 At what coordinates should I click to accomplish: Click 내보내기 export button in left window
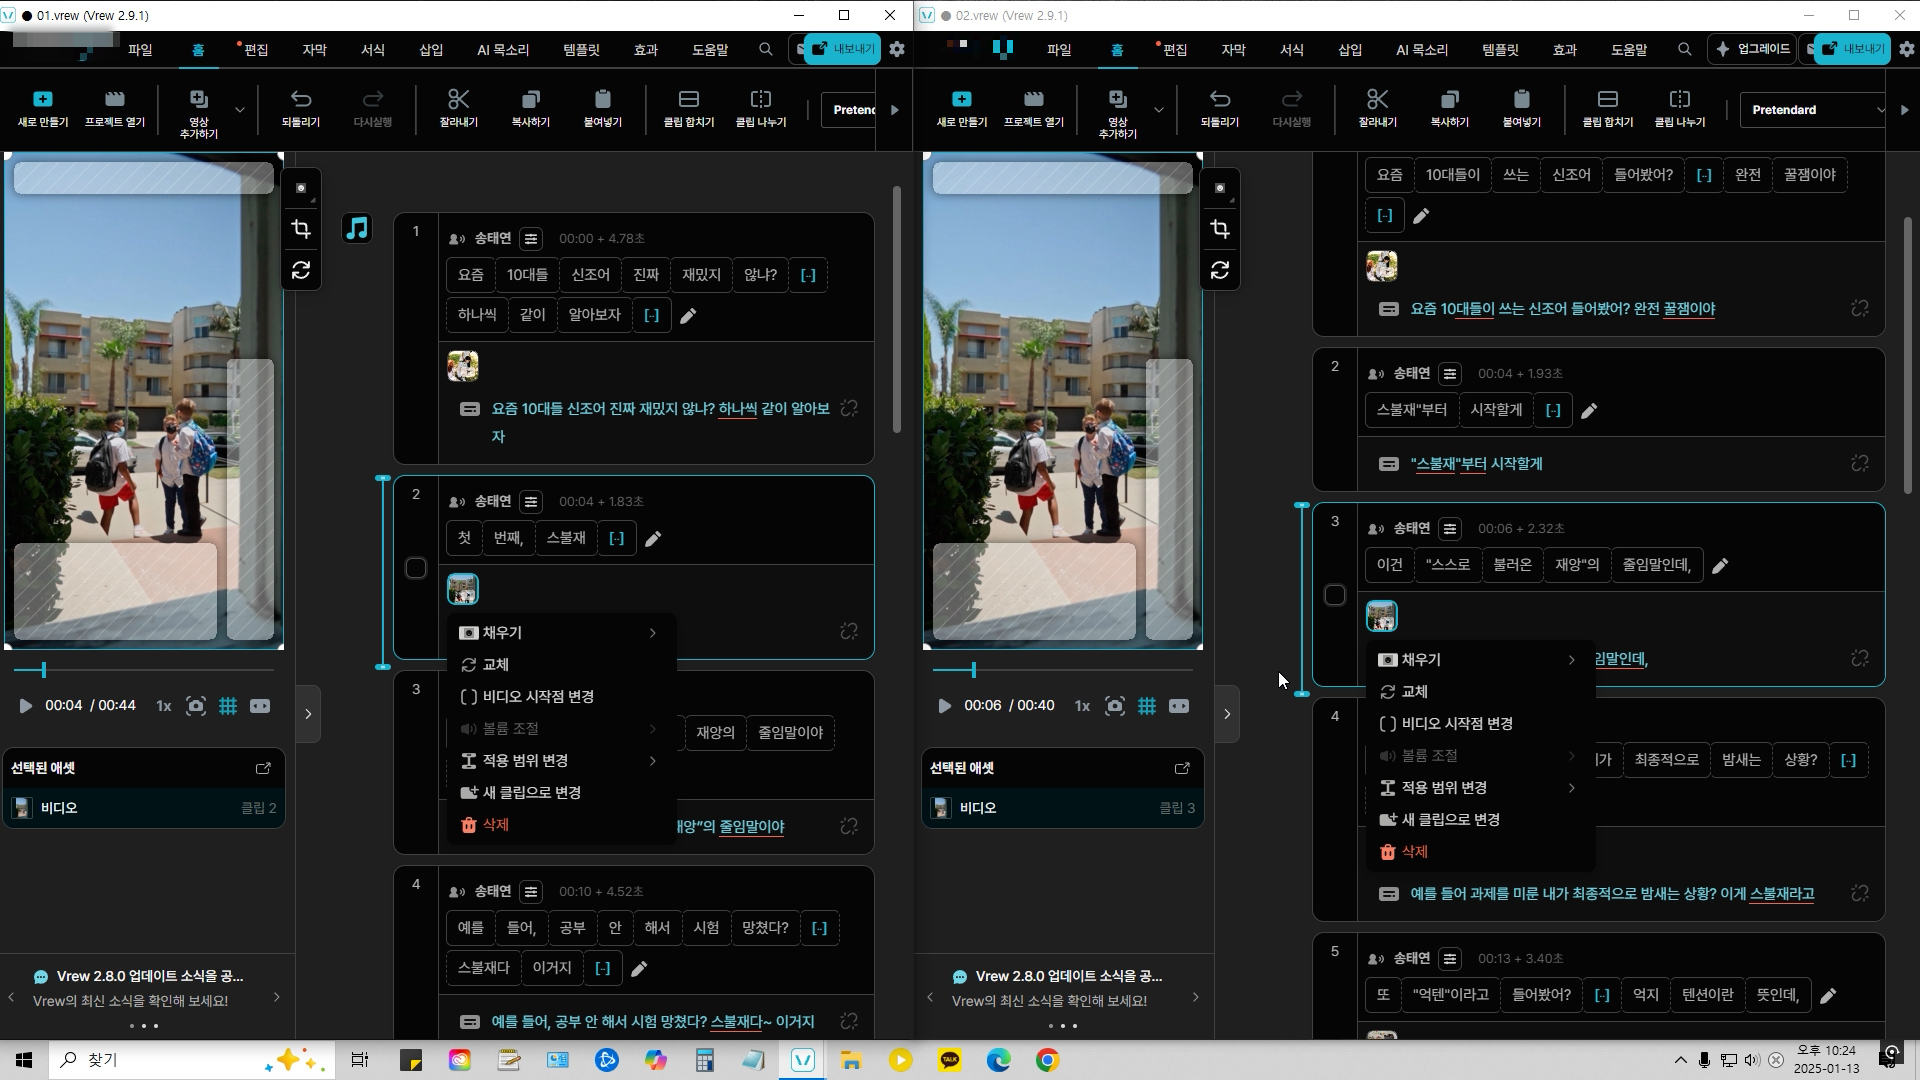pyautogui.click(x=843, y=49)
